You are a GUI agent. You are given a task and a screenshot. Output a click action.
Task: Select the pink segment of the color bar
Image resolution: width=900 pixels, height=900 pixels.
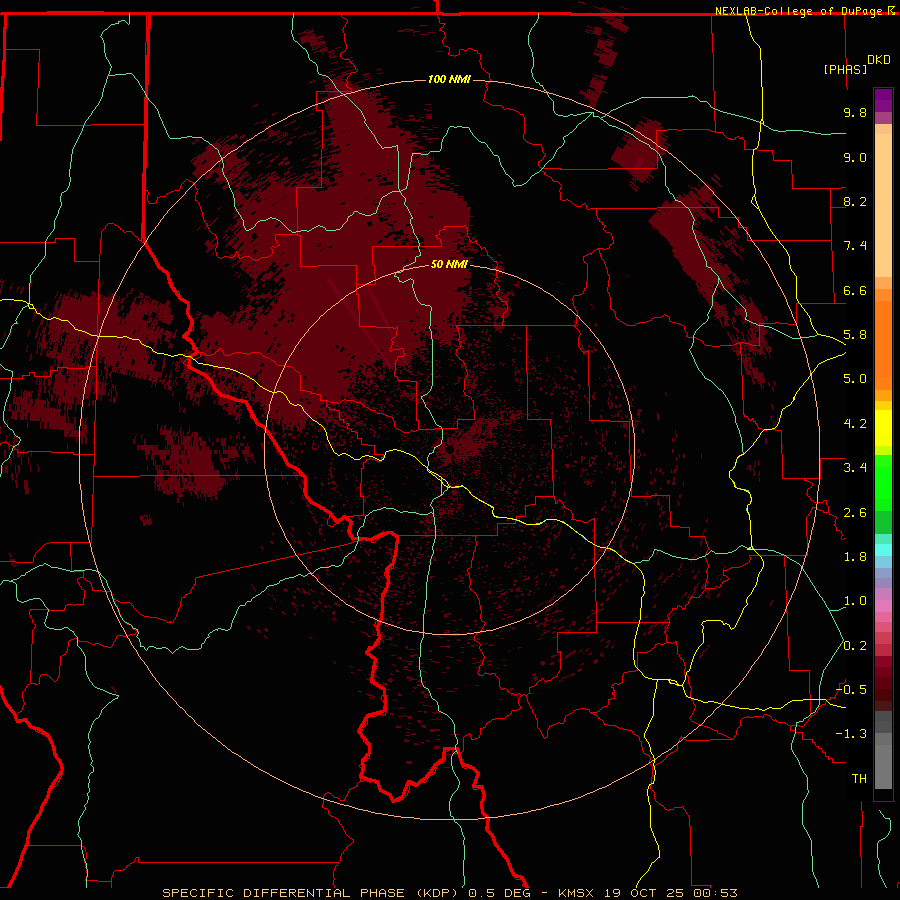[883, 606]
